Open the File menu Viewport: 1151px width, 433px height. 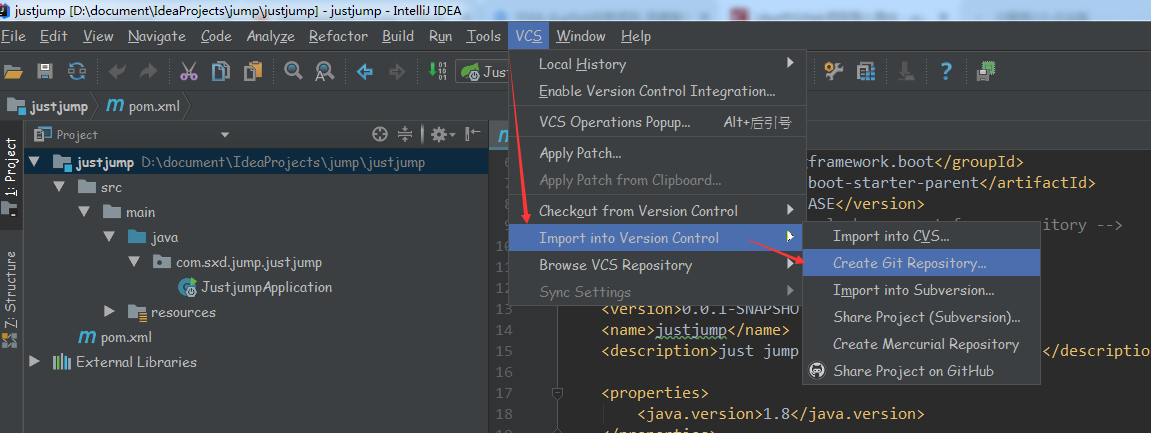click(13, 36)
